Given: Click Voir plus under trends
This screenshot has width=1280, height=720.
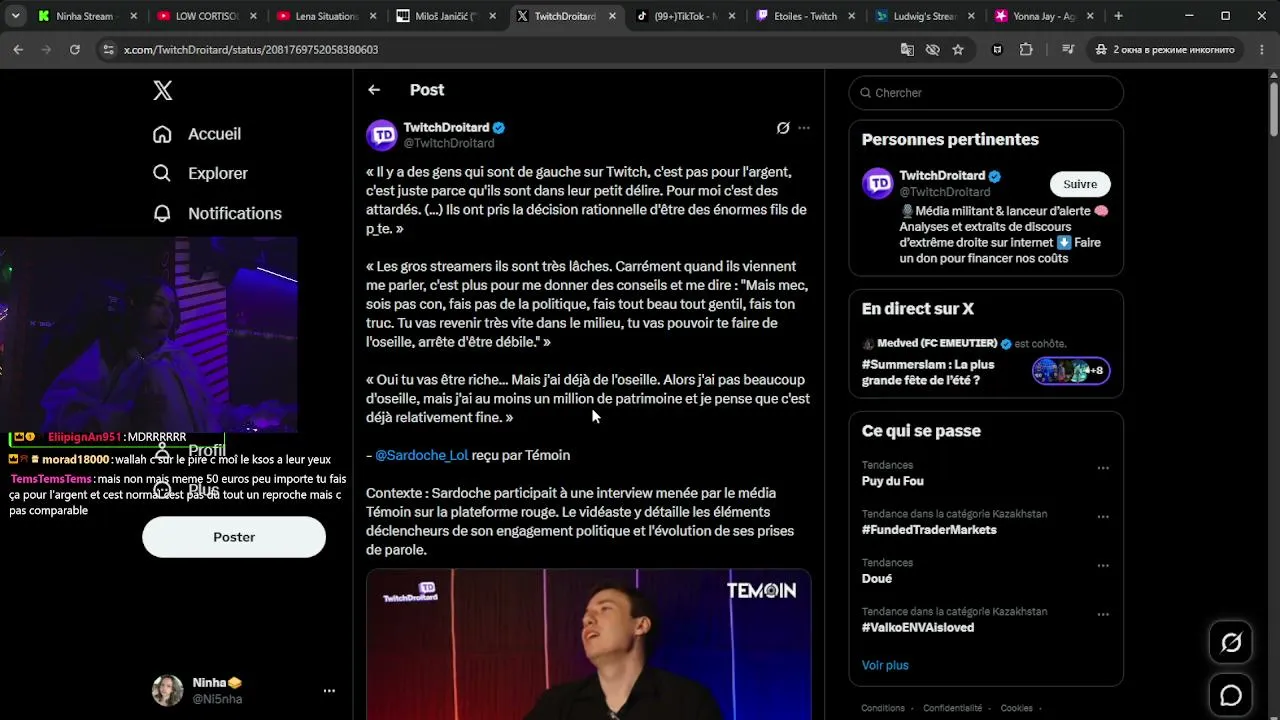Looking at the screenshot, I should tap(885, 665).
